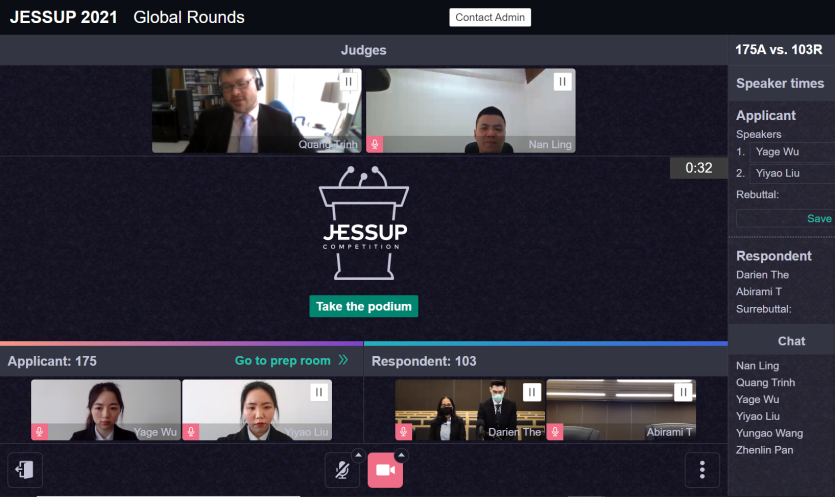This screenshot has width=835, height=497.
Task: Pause Yiyao Liu's video feed
Action: [318, 392]
